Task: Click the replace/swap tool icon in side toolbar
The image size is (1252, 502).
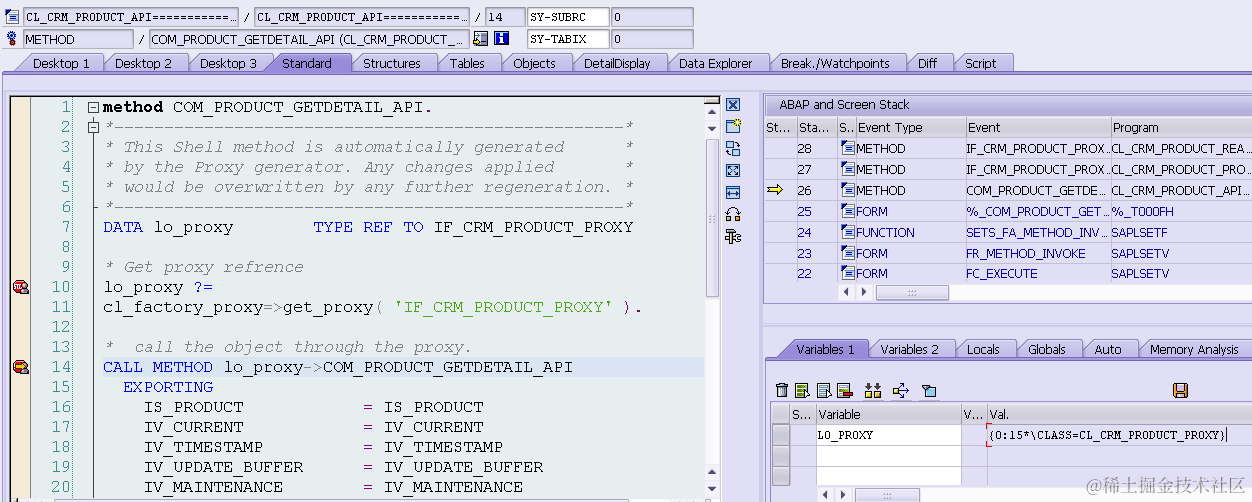Action: tap(733, 148)
